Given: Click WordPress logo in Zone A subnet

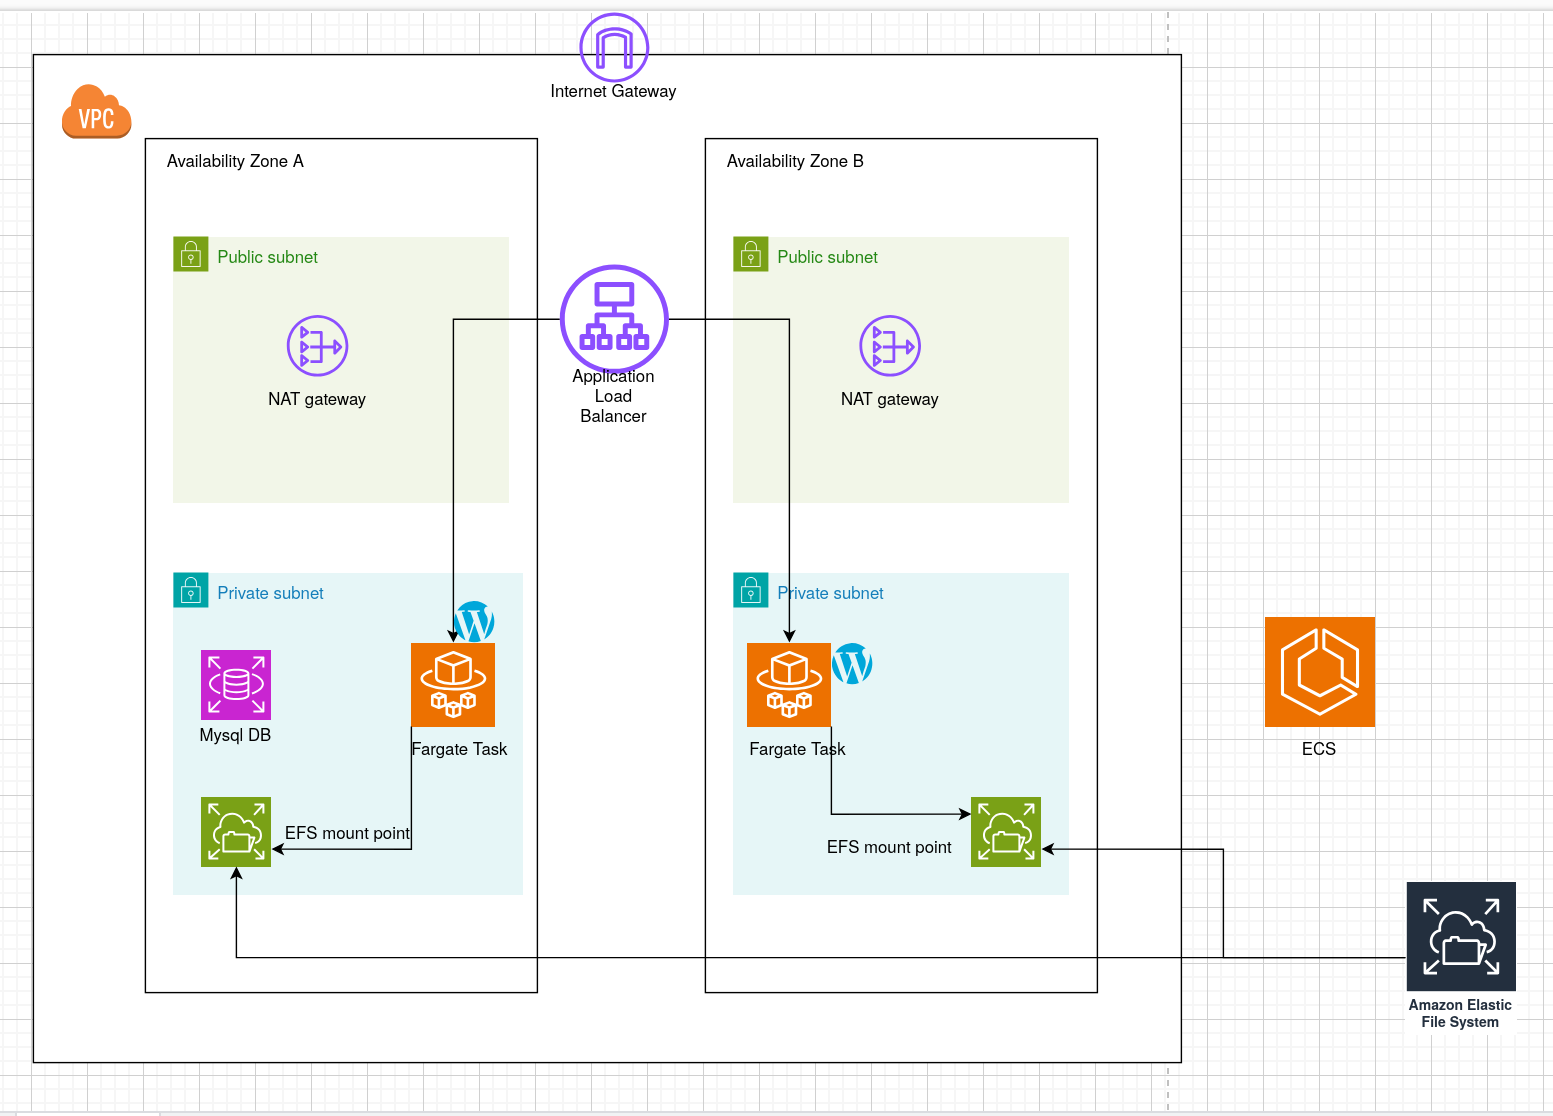Looking at the screenshot, I should (x=474, y=621).
